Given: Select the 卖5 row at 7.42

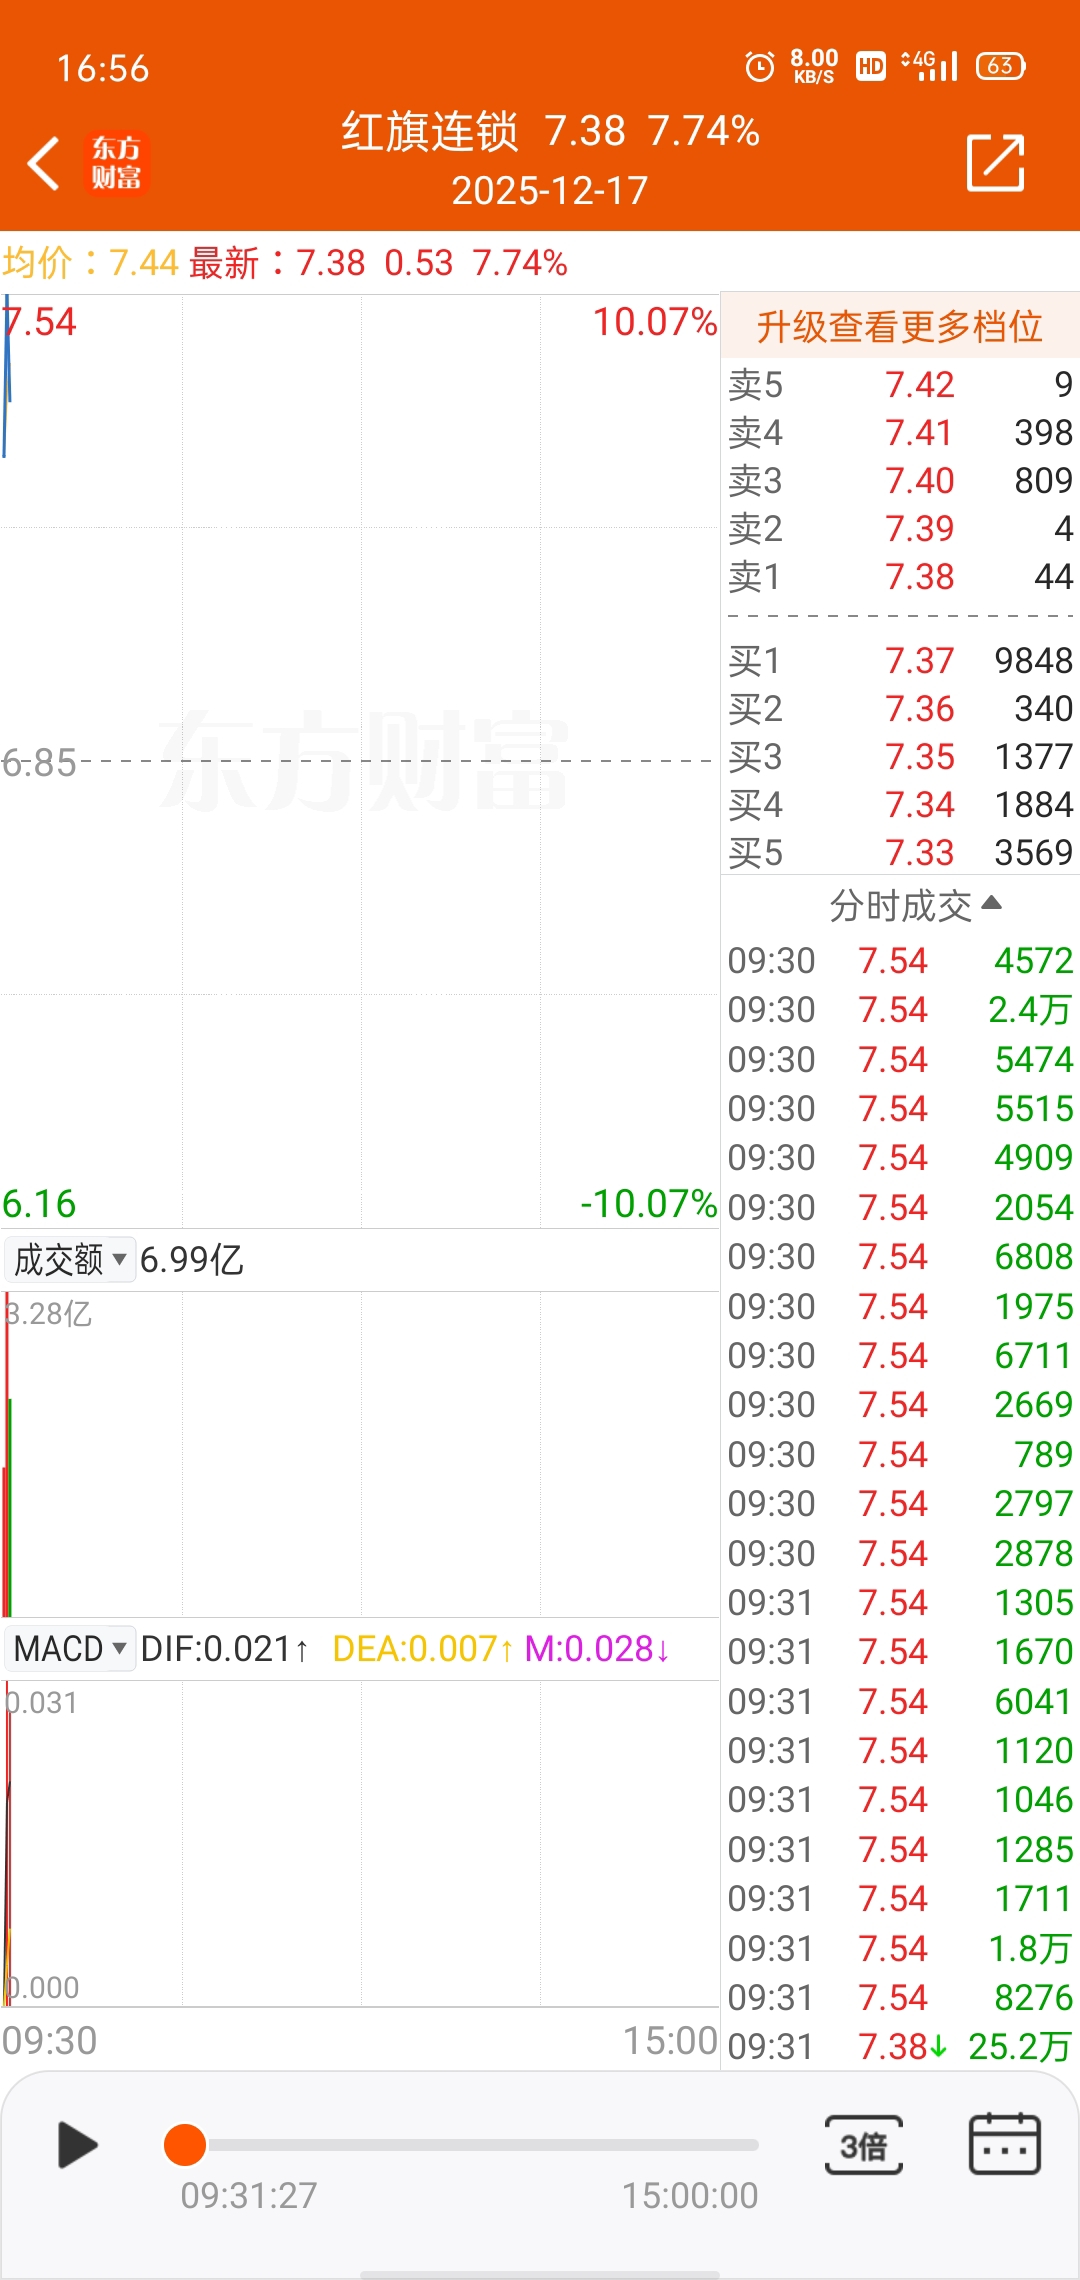Looking at the screenshot, I should pos(900,385).
